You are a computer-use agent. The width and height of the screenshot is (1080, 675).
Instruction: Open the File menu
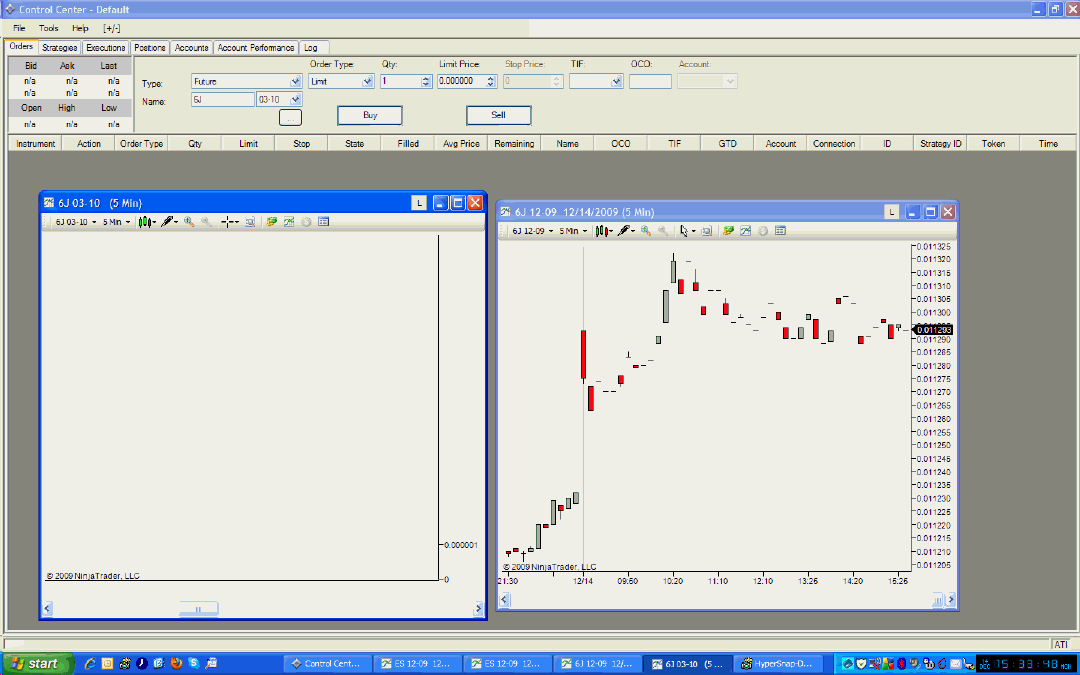(x=19, y=28)
